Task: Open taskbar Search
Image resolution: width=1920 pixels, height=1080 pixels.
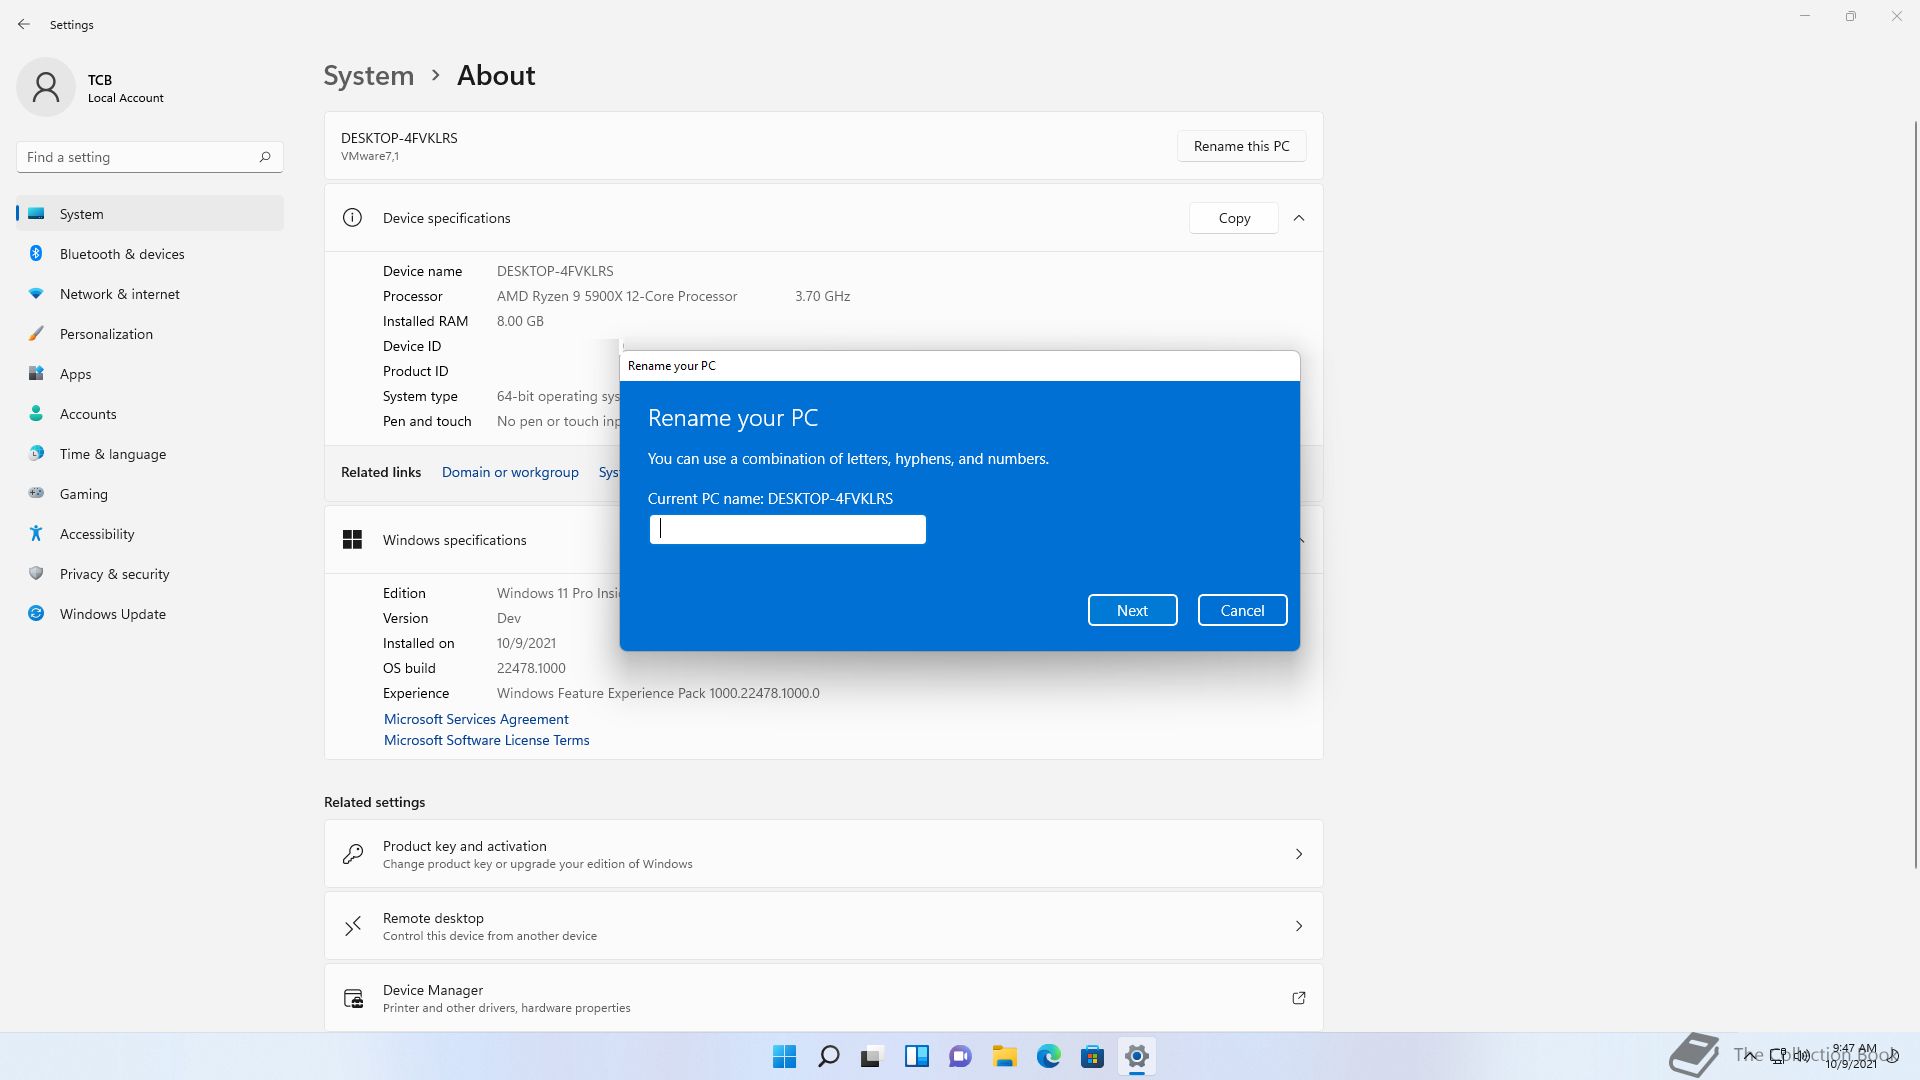Action: tap(829, 1056)
